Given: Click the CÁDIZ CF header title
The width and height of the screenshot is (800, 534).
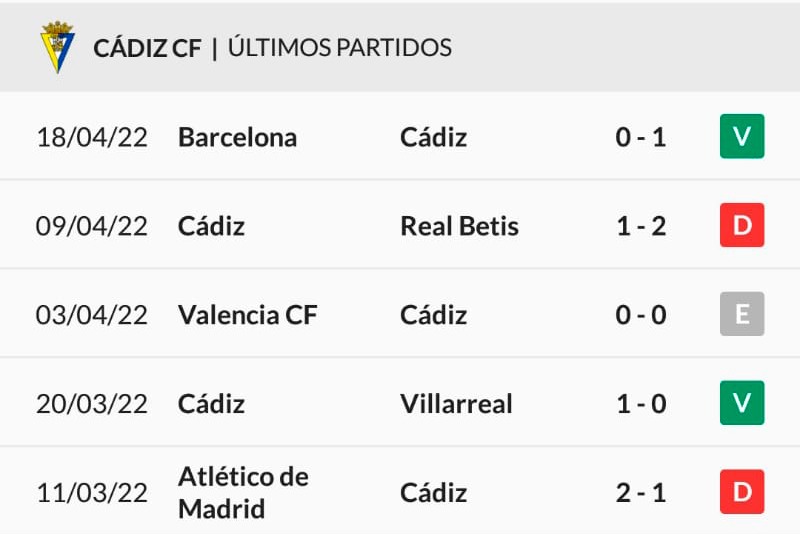Looking at the screenshot, I should [x=147, y=47].
